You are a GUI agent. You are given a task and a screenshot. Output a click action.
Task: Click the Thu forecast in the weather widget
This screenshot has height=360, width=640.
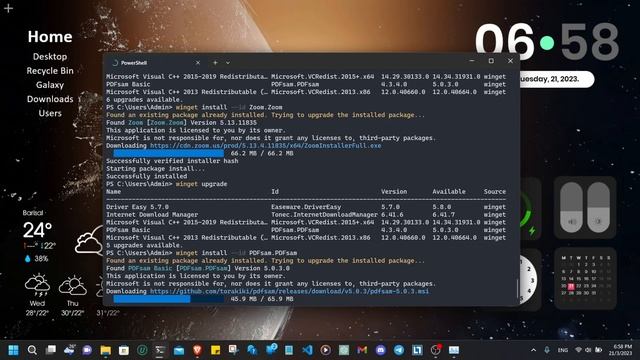click(73, 295)
